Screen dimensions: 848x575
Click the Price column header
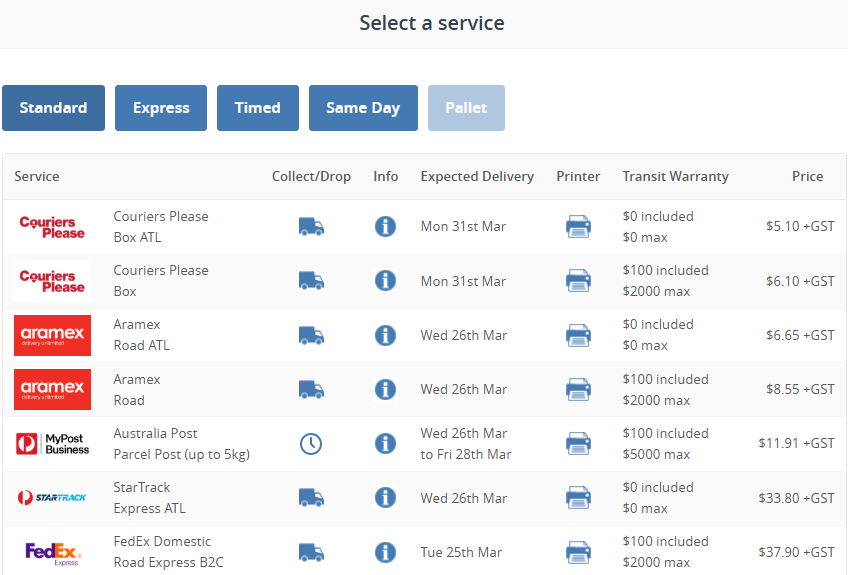click(807, 176)
